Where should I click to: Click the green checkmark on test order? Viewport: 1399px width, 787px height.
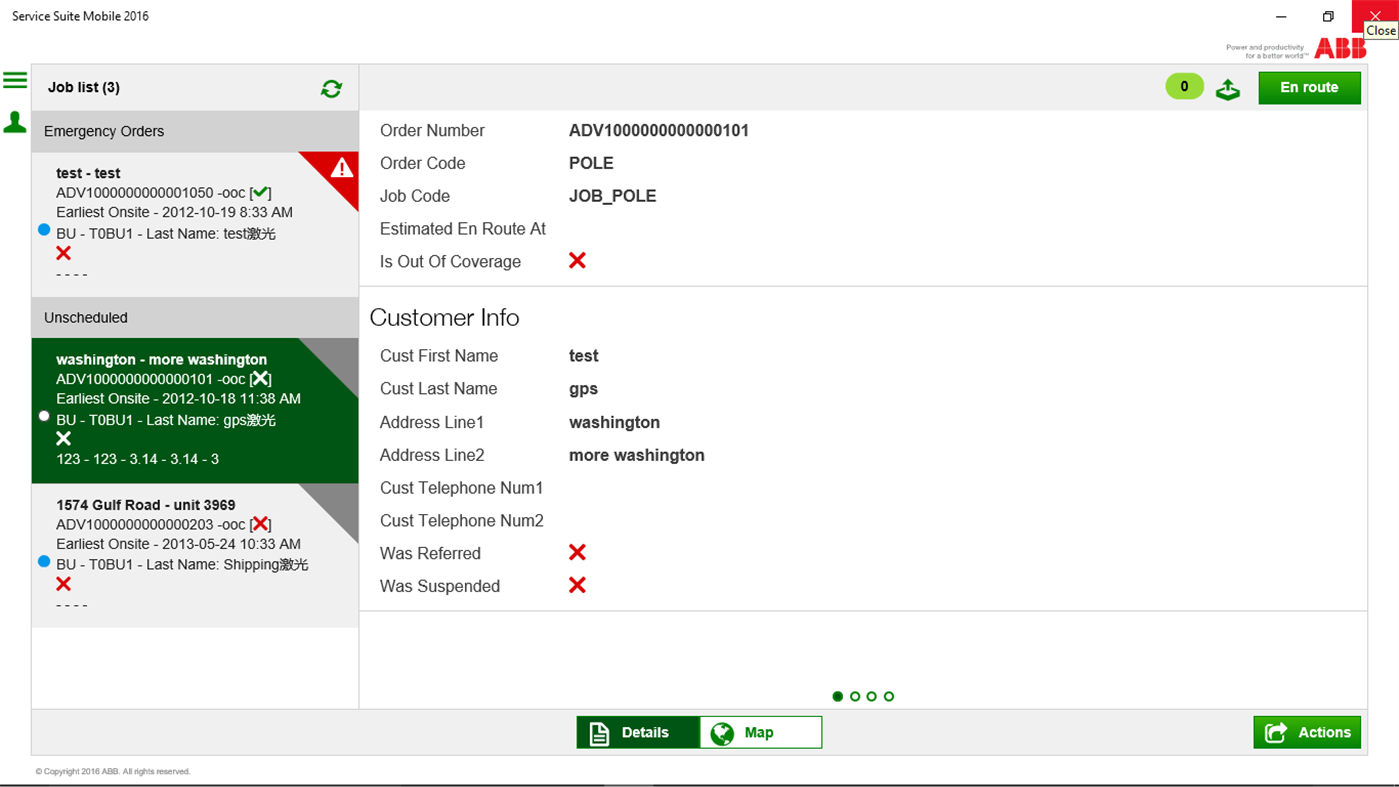point(260,192)
